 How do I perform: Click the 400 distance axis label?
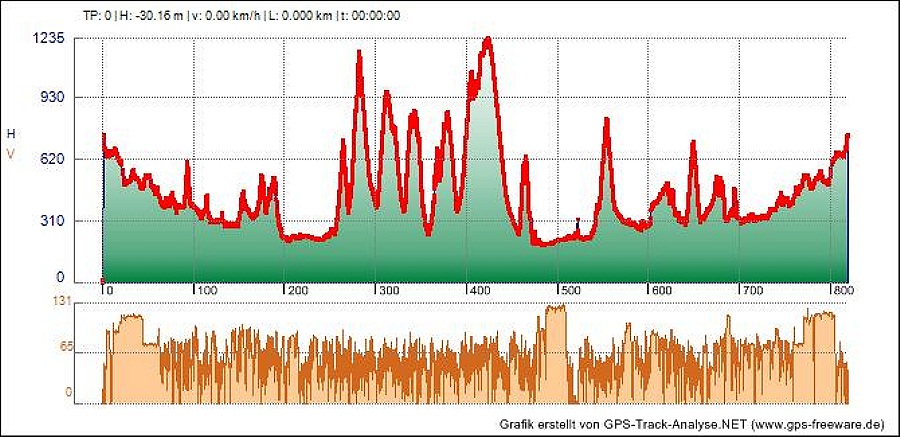[478, 291]
